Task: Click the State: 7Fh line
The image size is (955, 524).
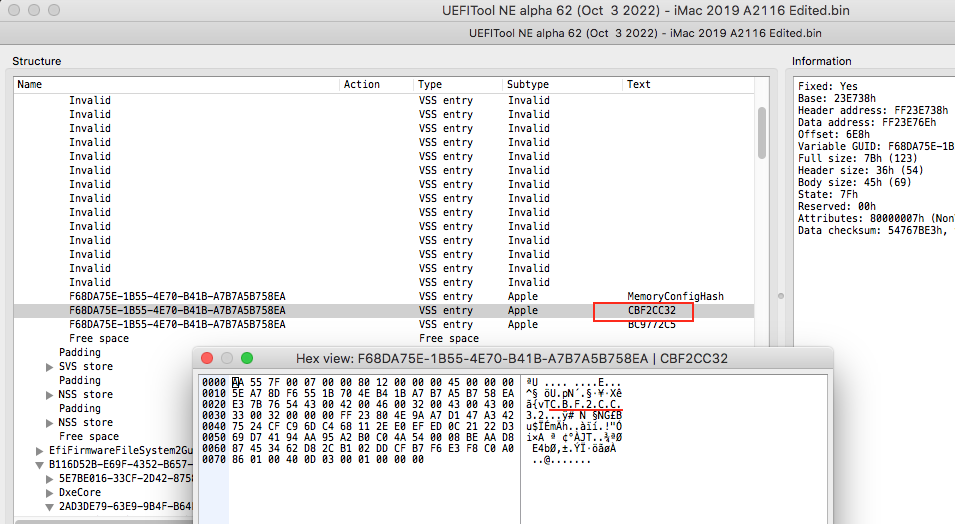Action: pyautogui.click(x=828, y=194)
